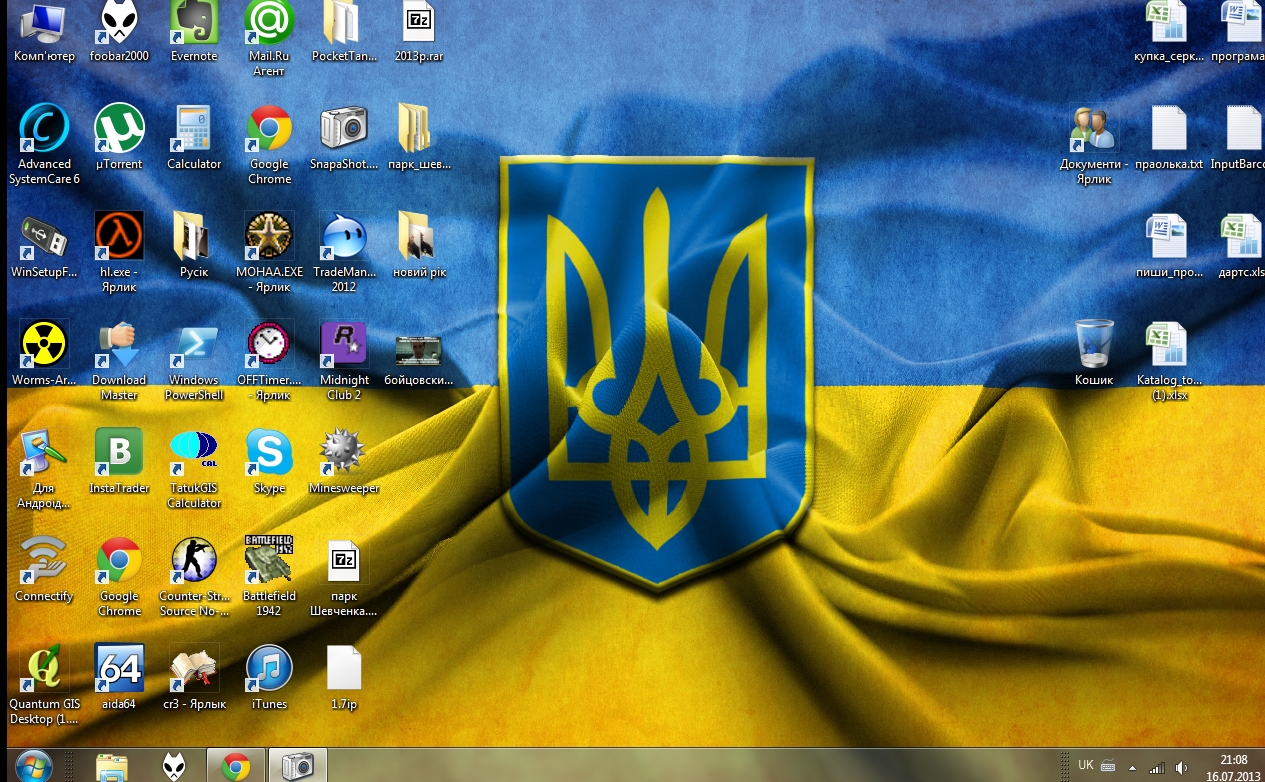Open the Windows Start menu

click(33, 766)
